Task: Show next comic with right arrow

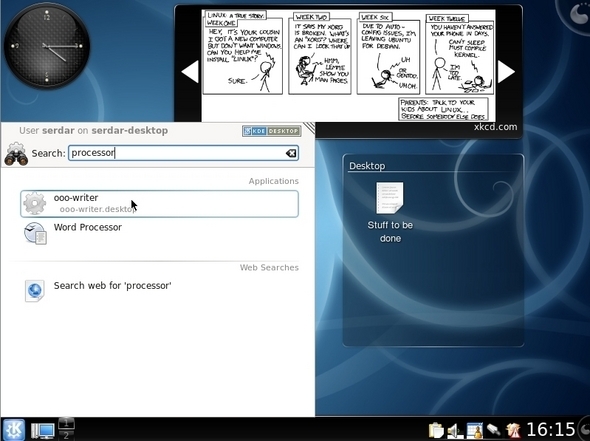Action: [506, 71]
